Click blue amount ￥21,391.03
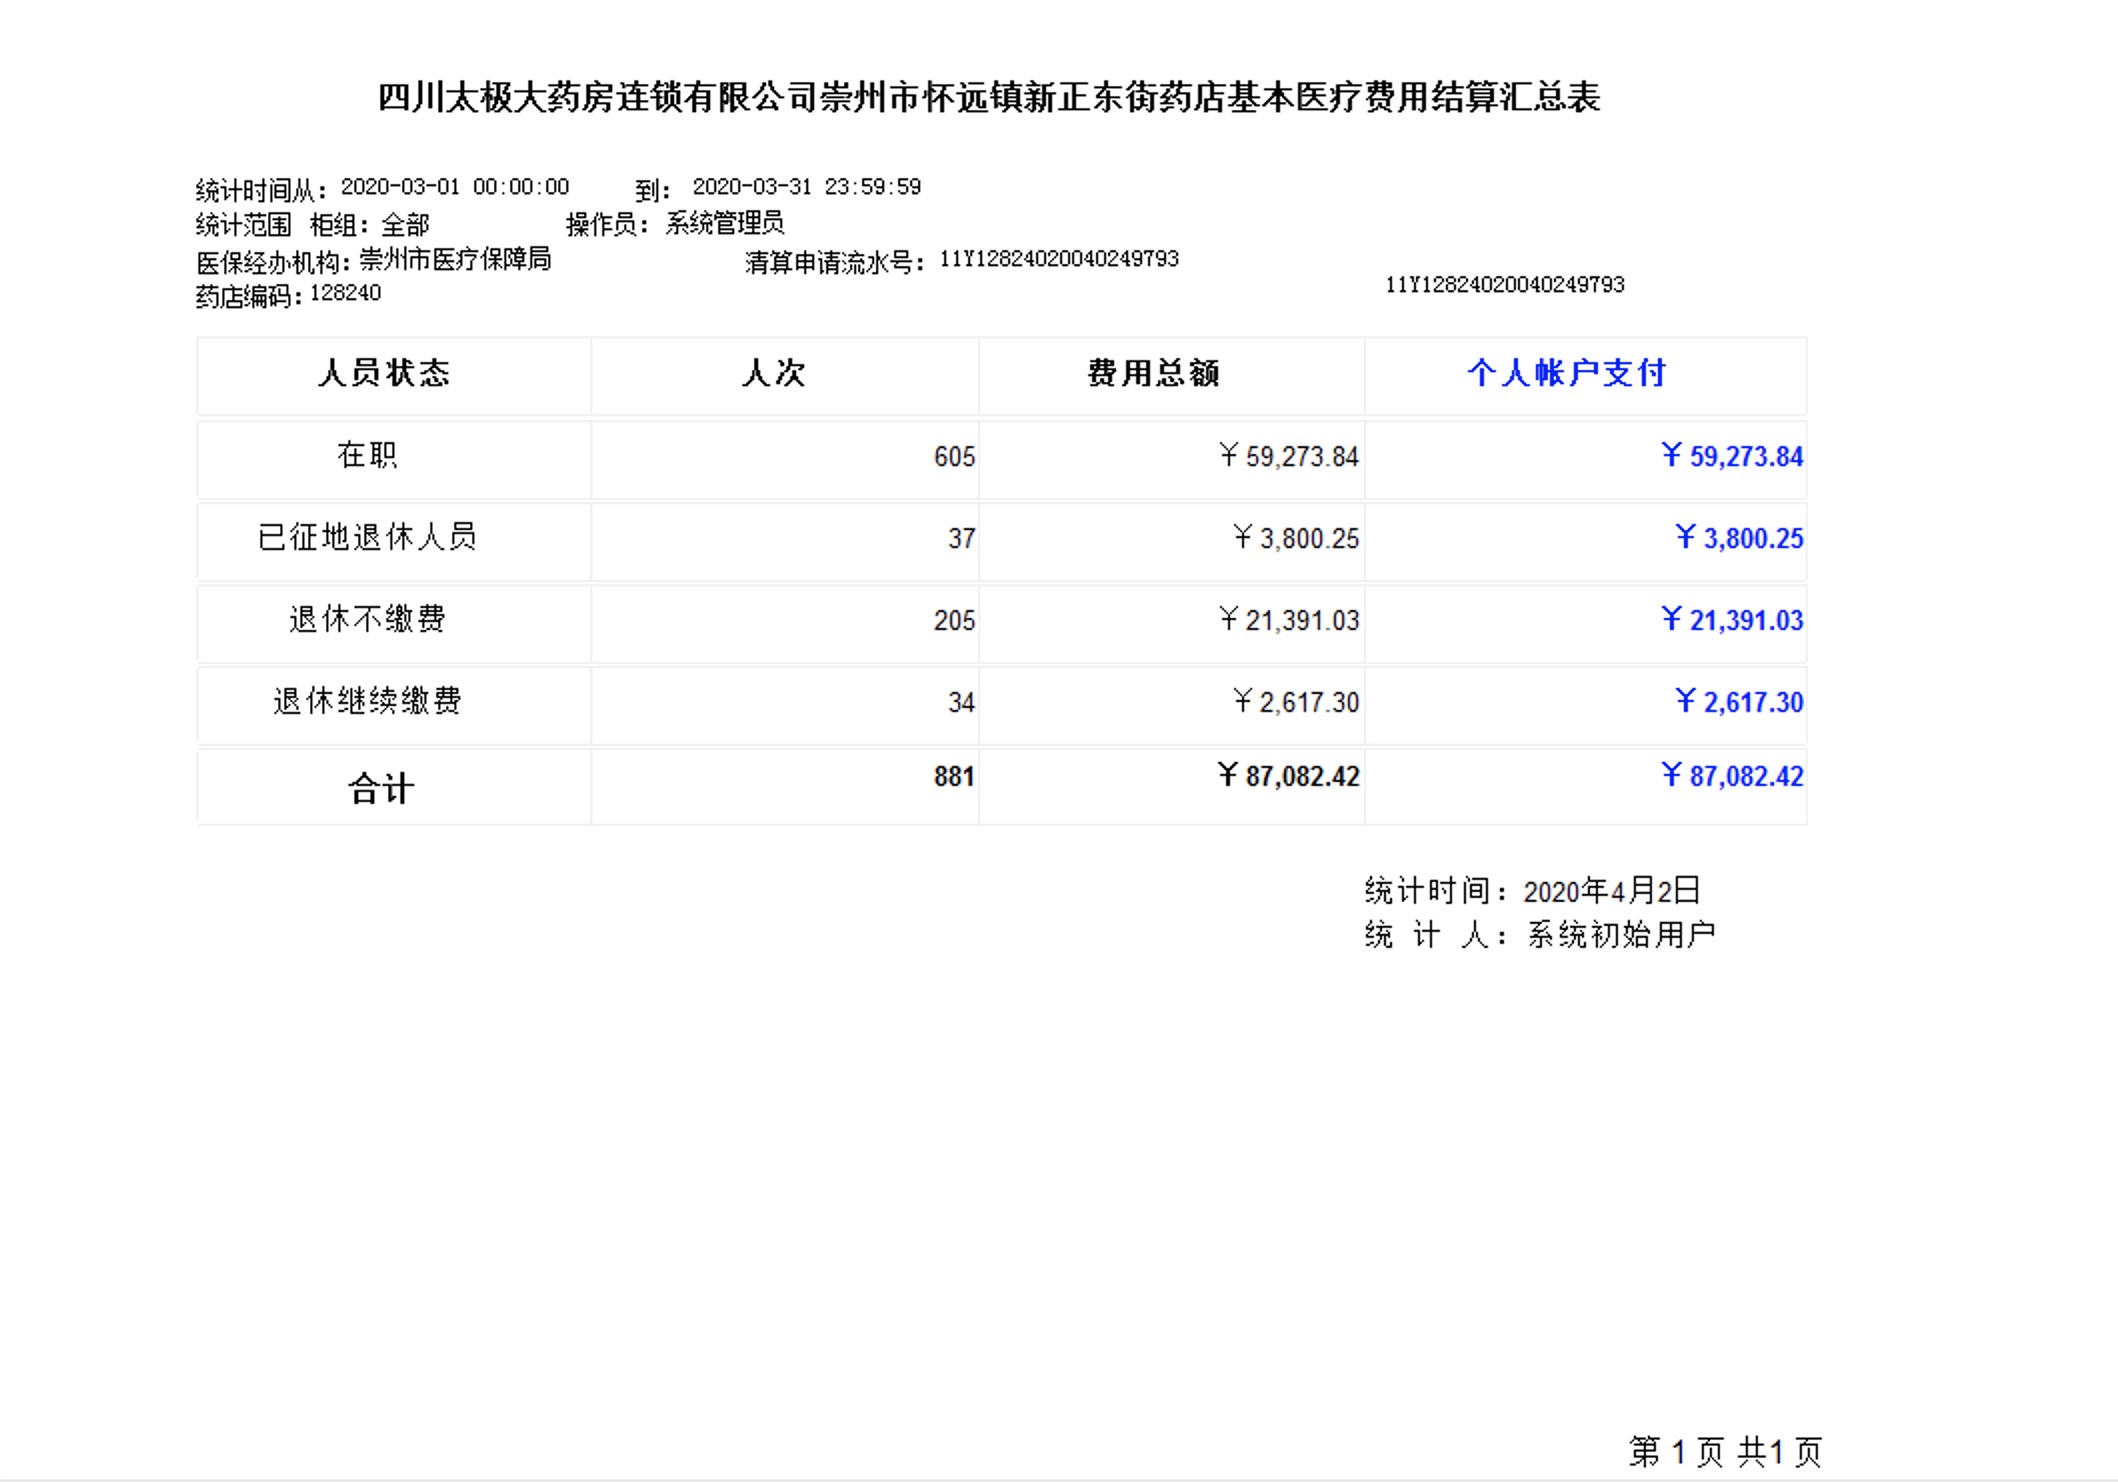This screenshot has height=1482, width=2118. [1732, 621]
